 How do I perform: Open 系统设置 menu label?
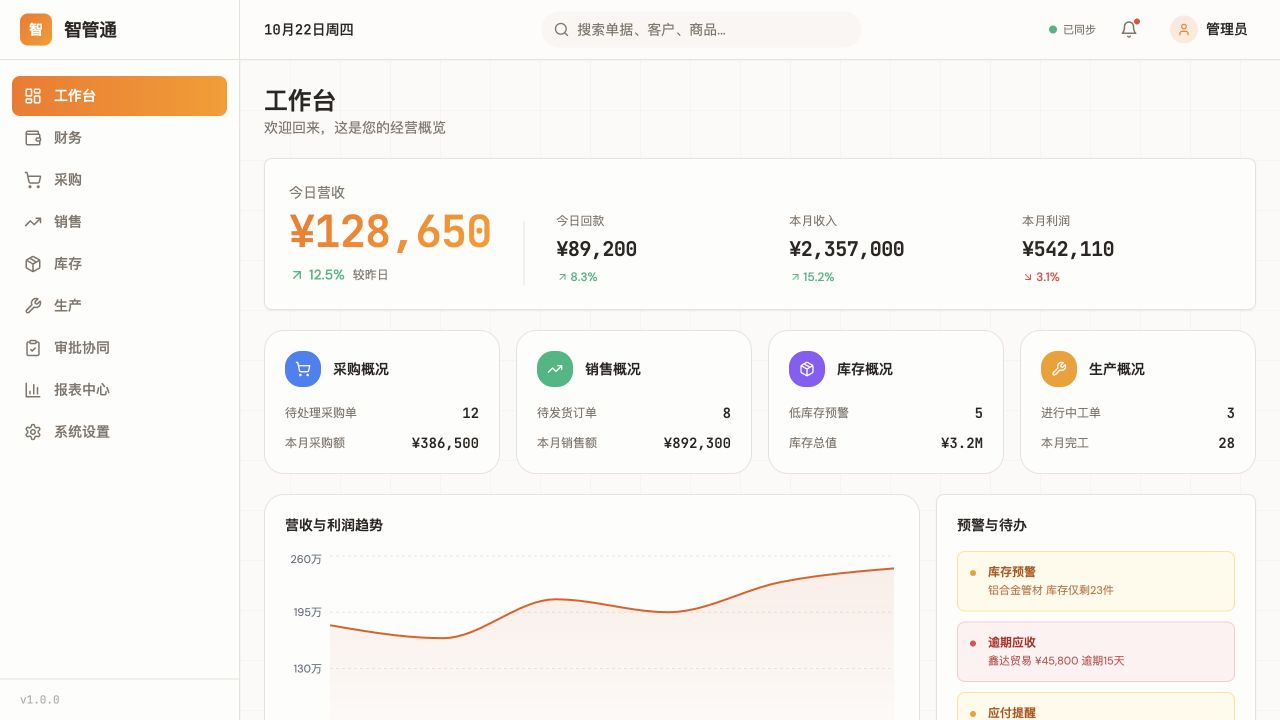[82, 432]
